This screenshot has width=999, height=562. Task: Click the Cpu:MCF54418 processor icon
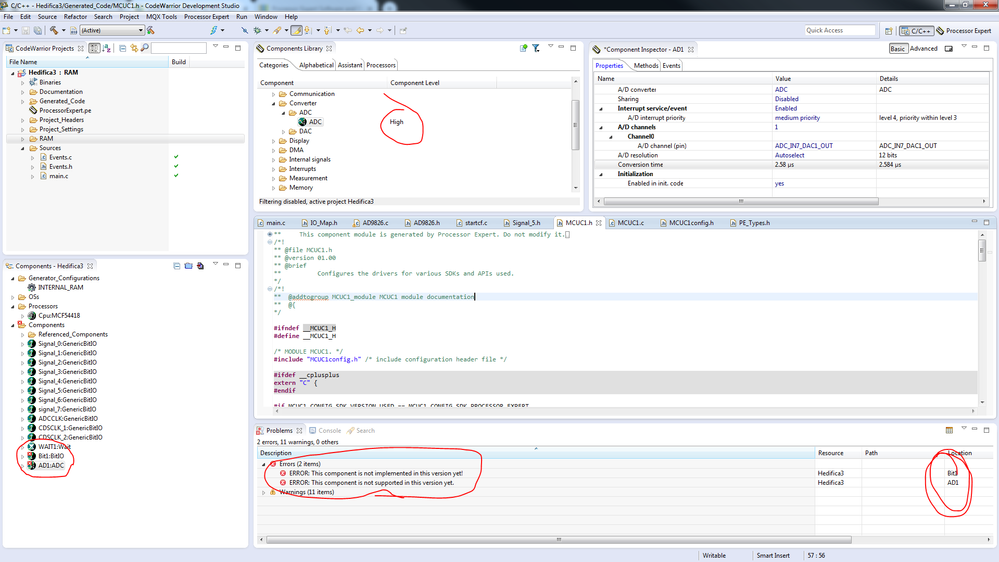point(31,315)
